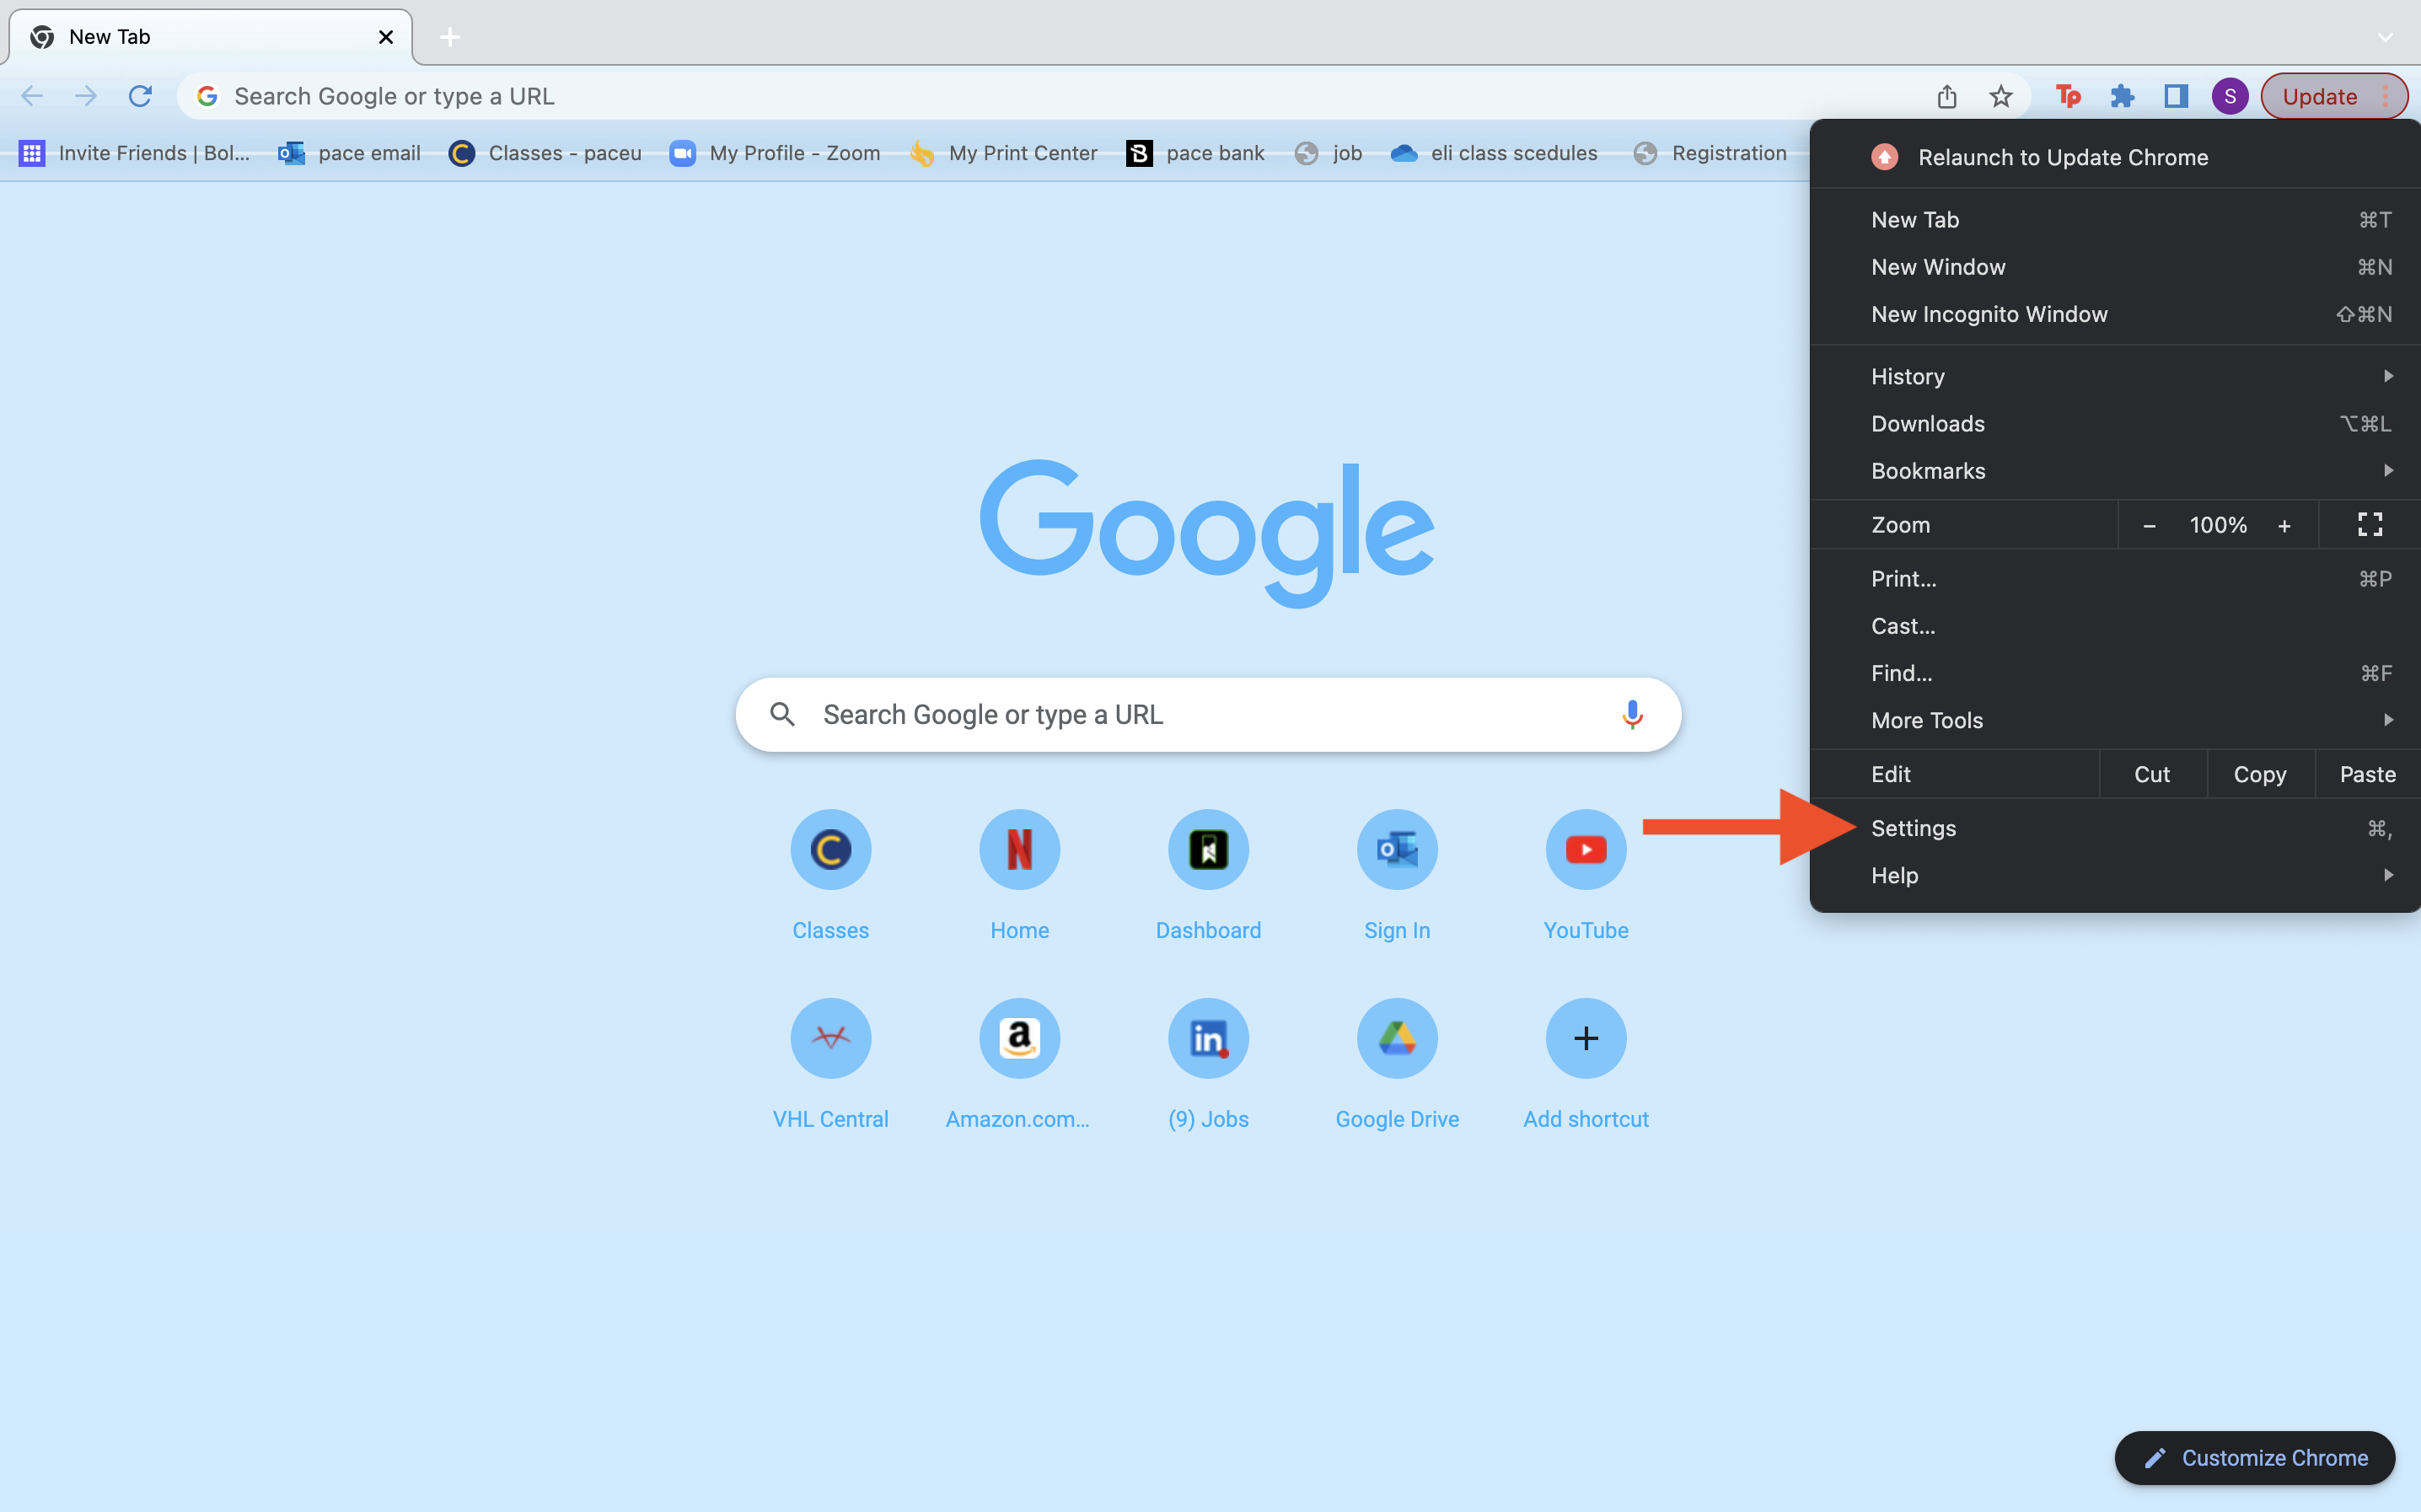Click the Settings menu item
The image size is (2421, 1512).
click(1913, 826)
